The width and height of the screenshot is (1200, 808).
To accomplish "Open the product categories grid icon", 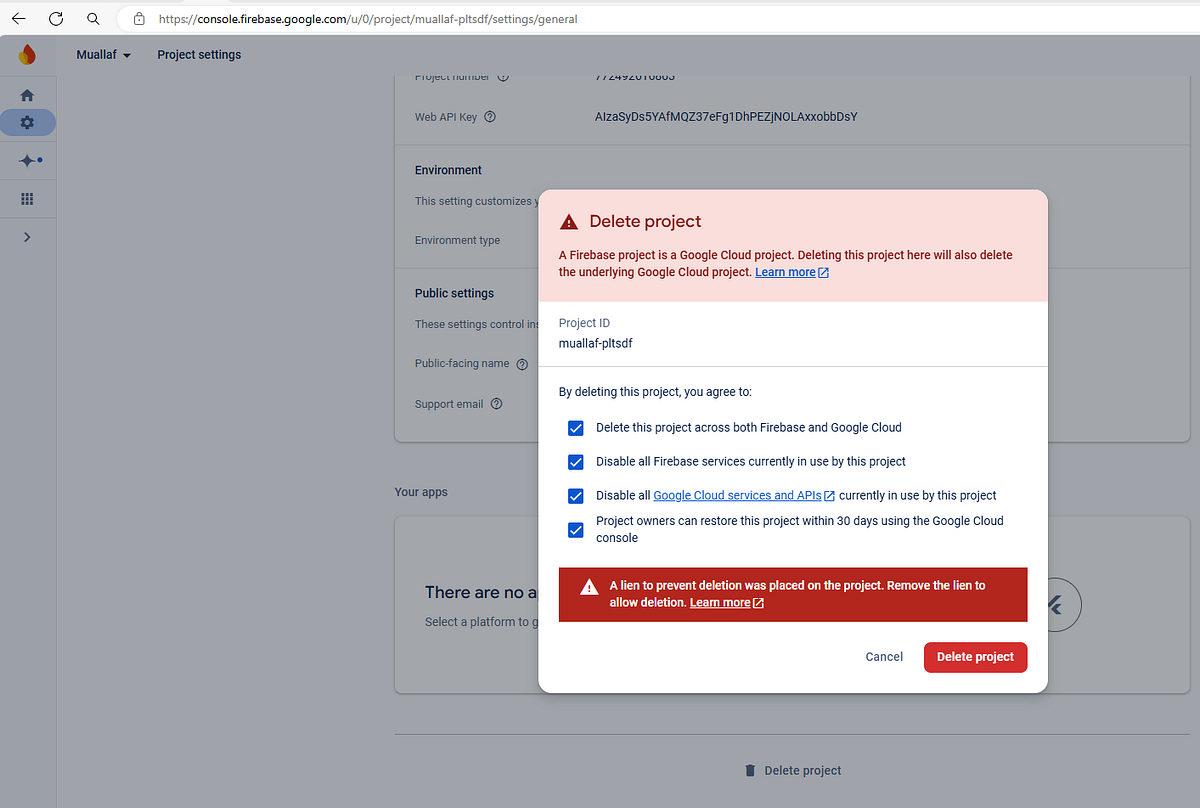I will pyautogui.click(x=27, y=198).
